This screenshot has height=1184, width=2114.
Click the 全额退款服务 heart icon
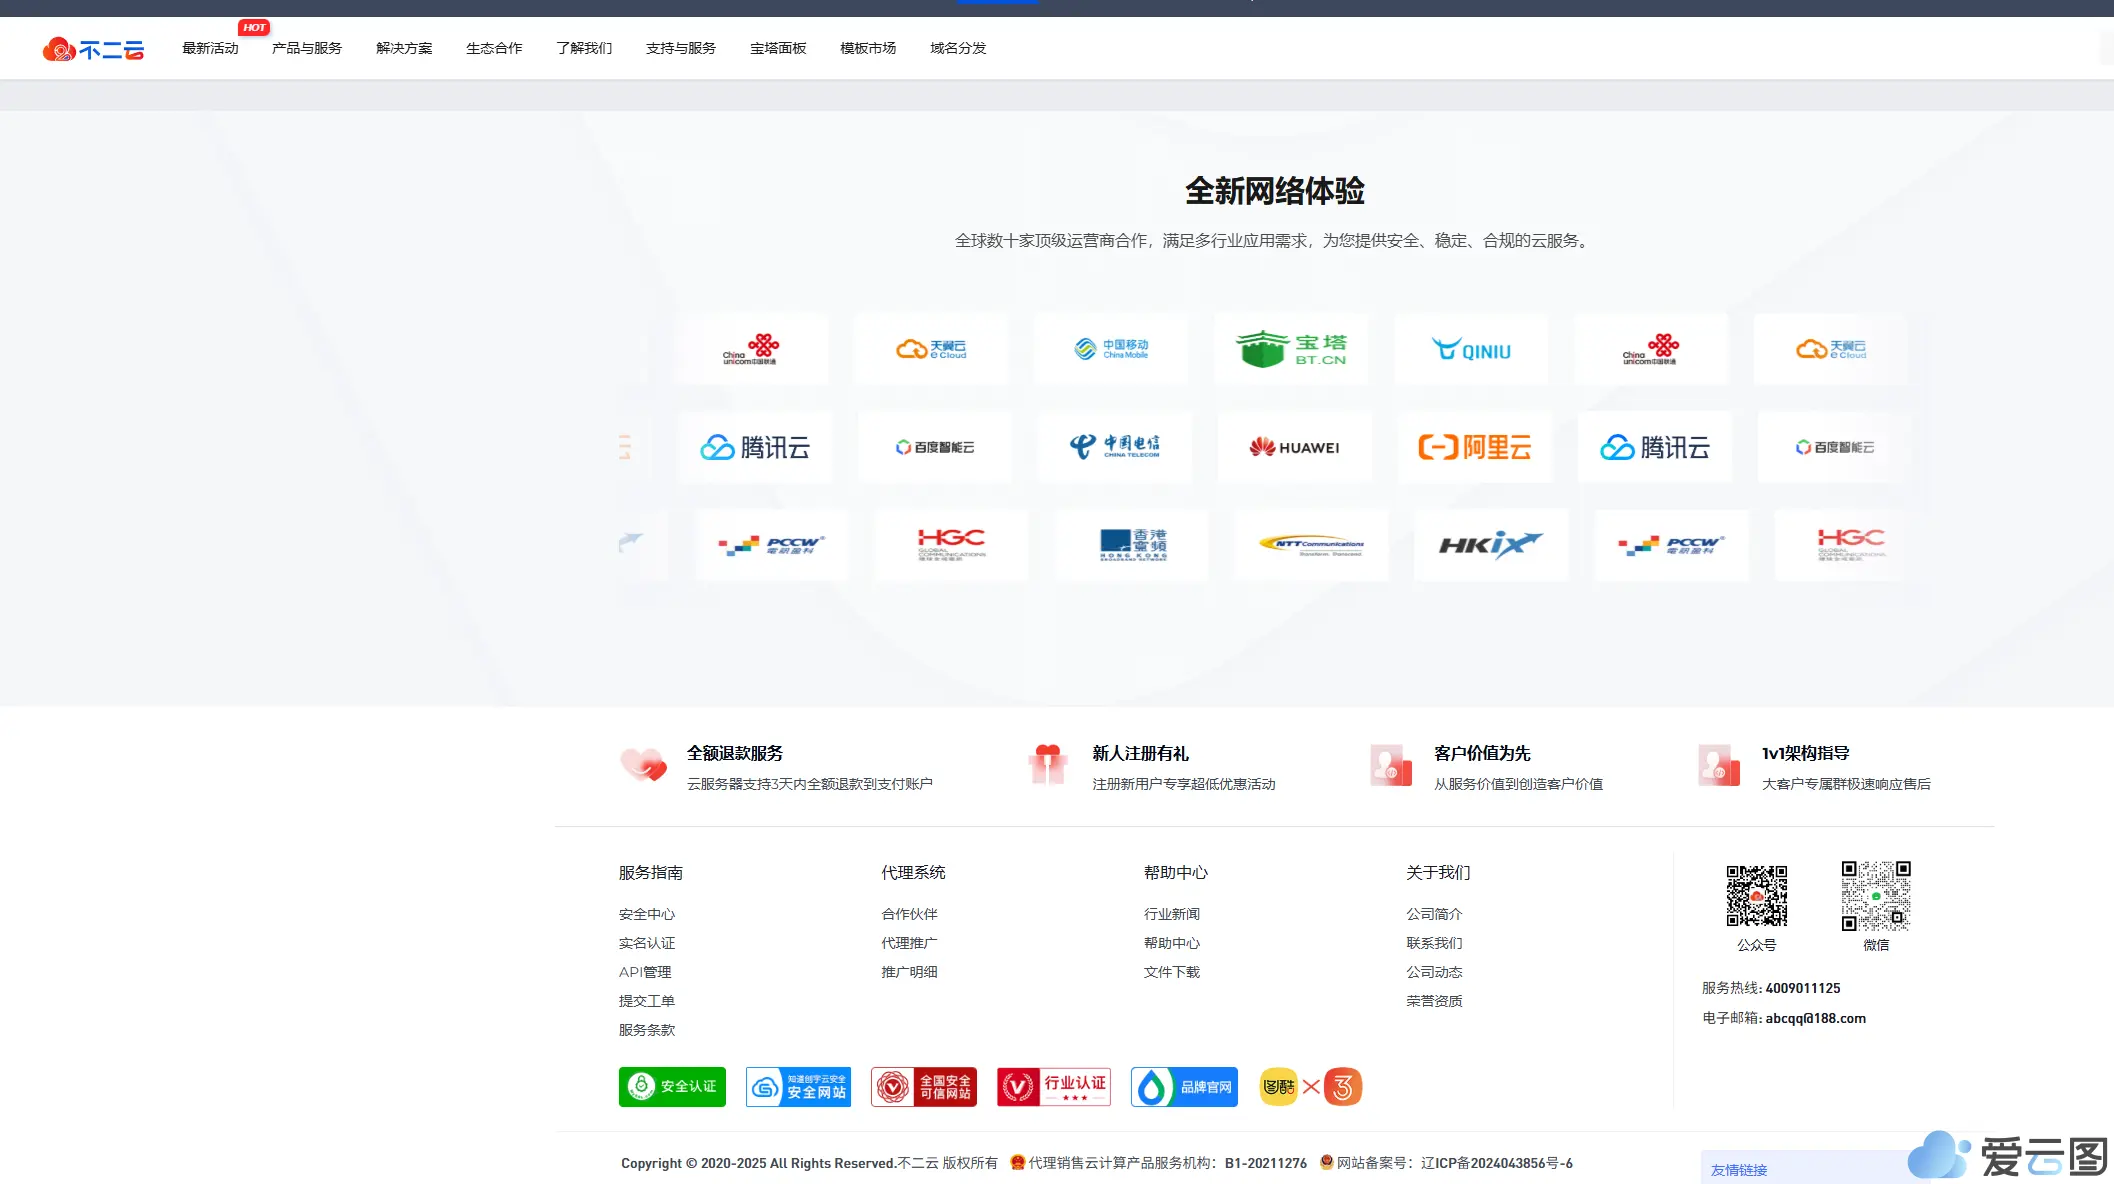pos(643,766)
